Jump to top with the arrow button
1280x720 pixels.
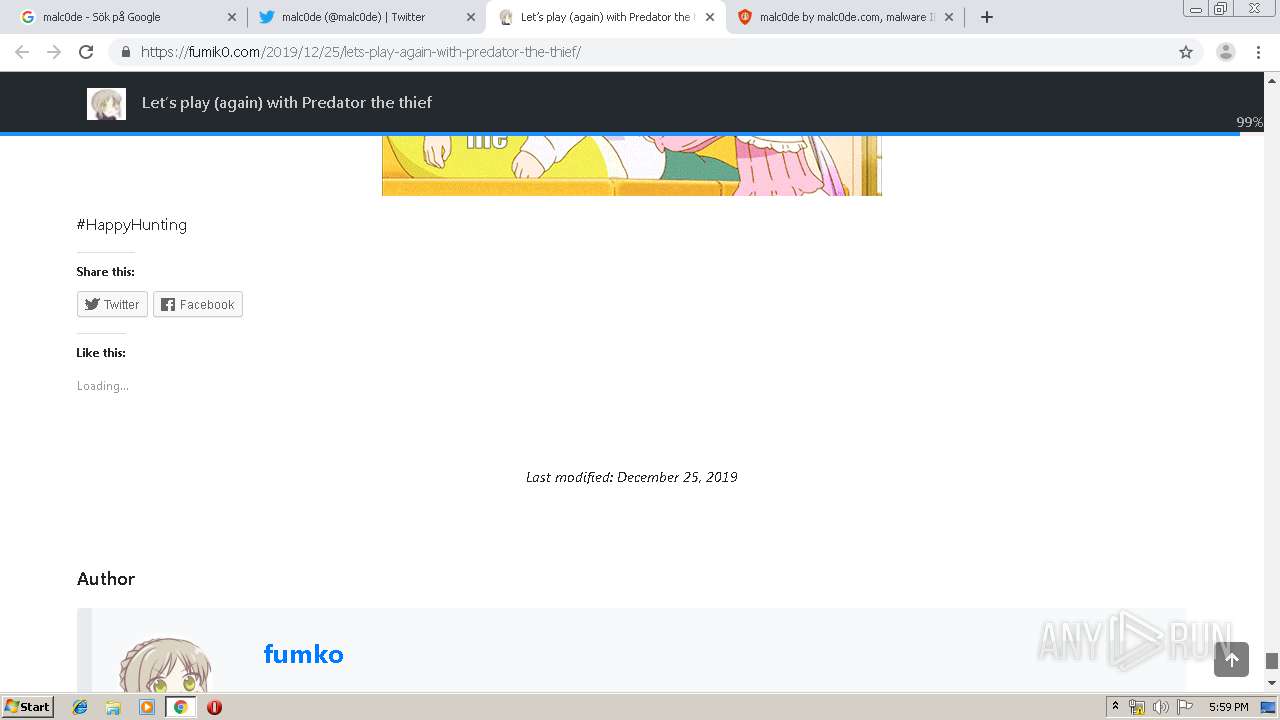pyautogui.click(x=1232, y=659)
